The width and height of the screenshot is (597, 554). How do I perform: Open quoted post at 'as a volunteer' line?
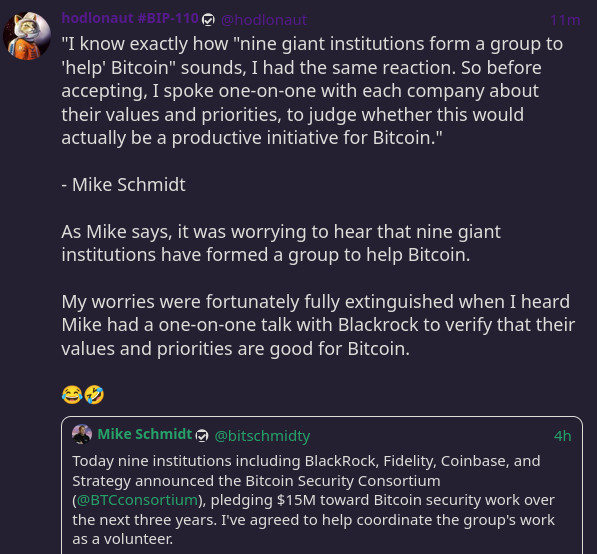(x=123, y=539)
